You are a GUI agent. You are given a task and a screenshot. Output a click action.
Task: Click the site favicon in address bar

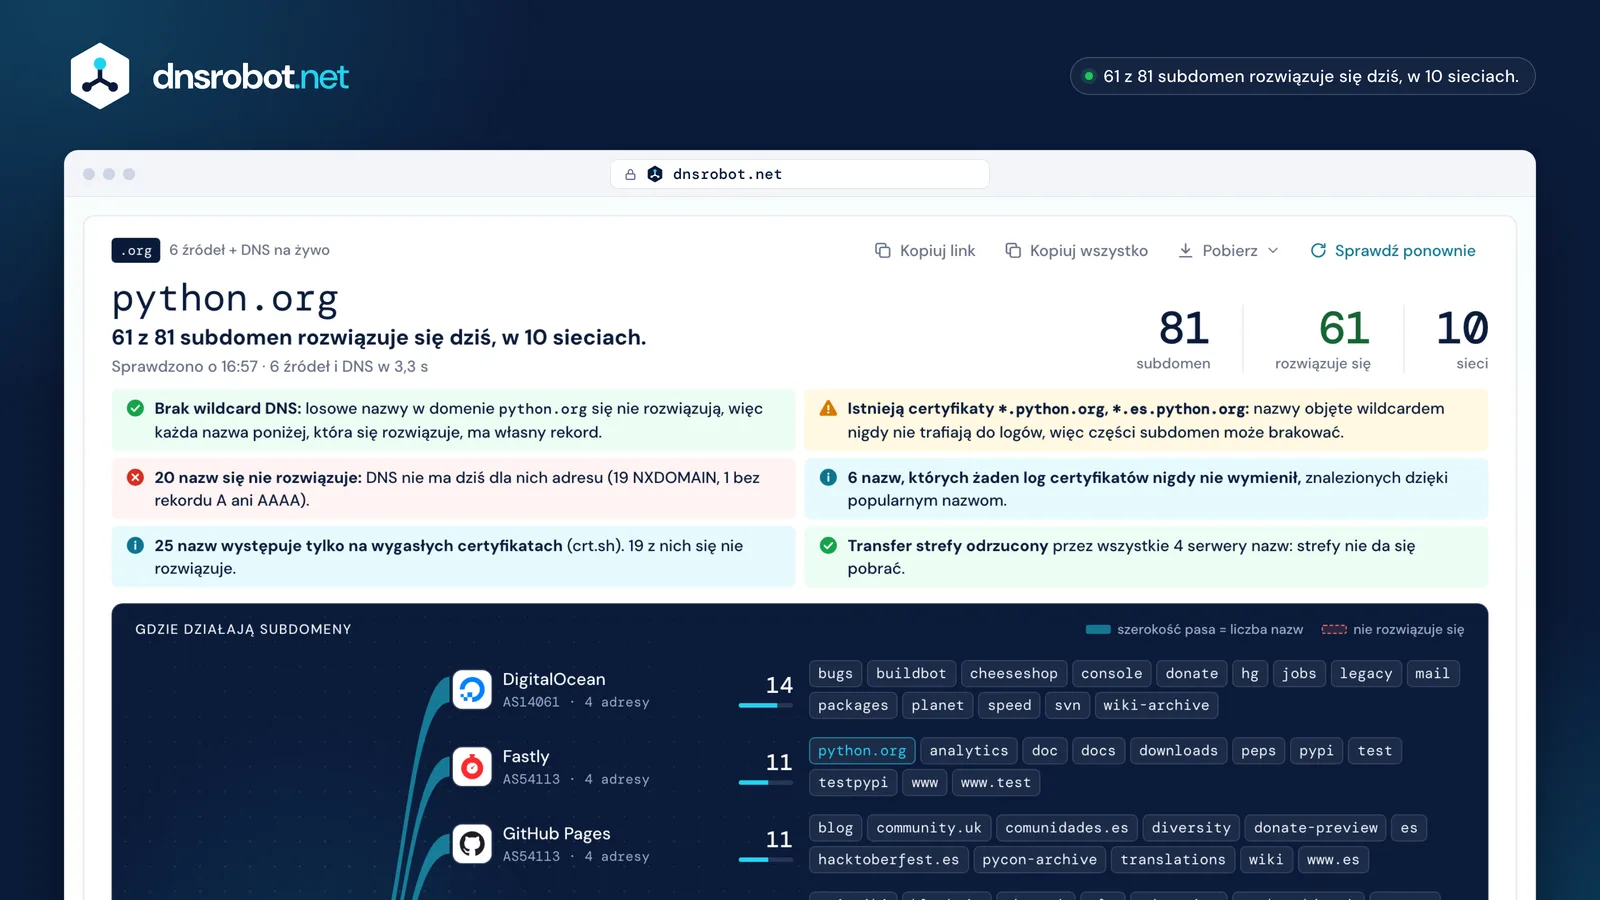(x=655, y=174)
